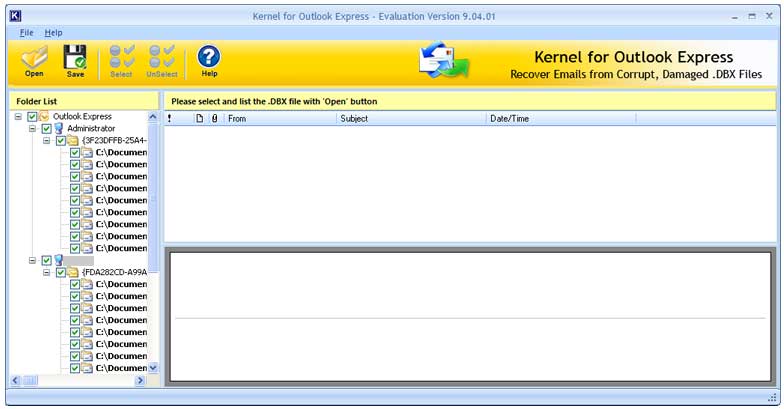Screen dimensions: 784x409
Task: Toggle checkbox of the unnamed second identity
Action: (x=46, y=260)
